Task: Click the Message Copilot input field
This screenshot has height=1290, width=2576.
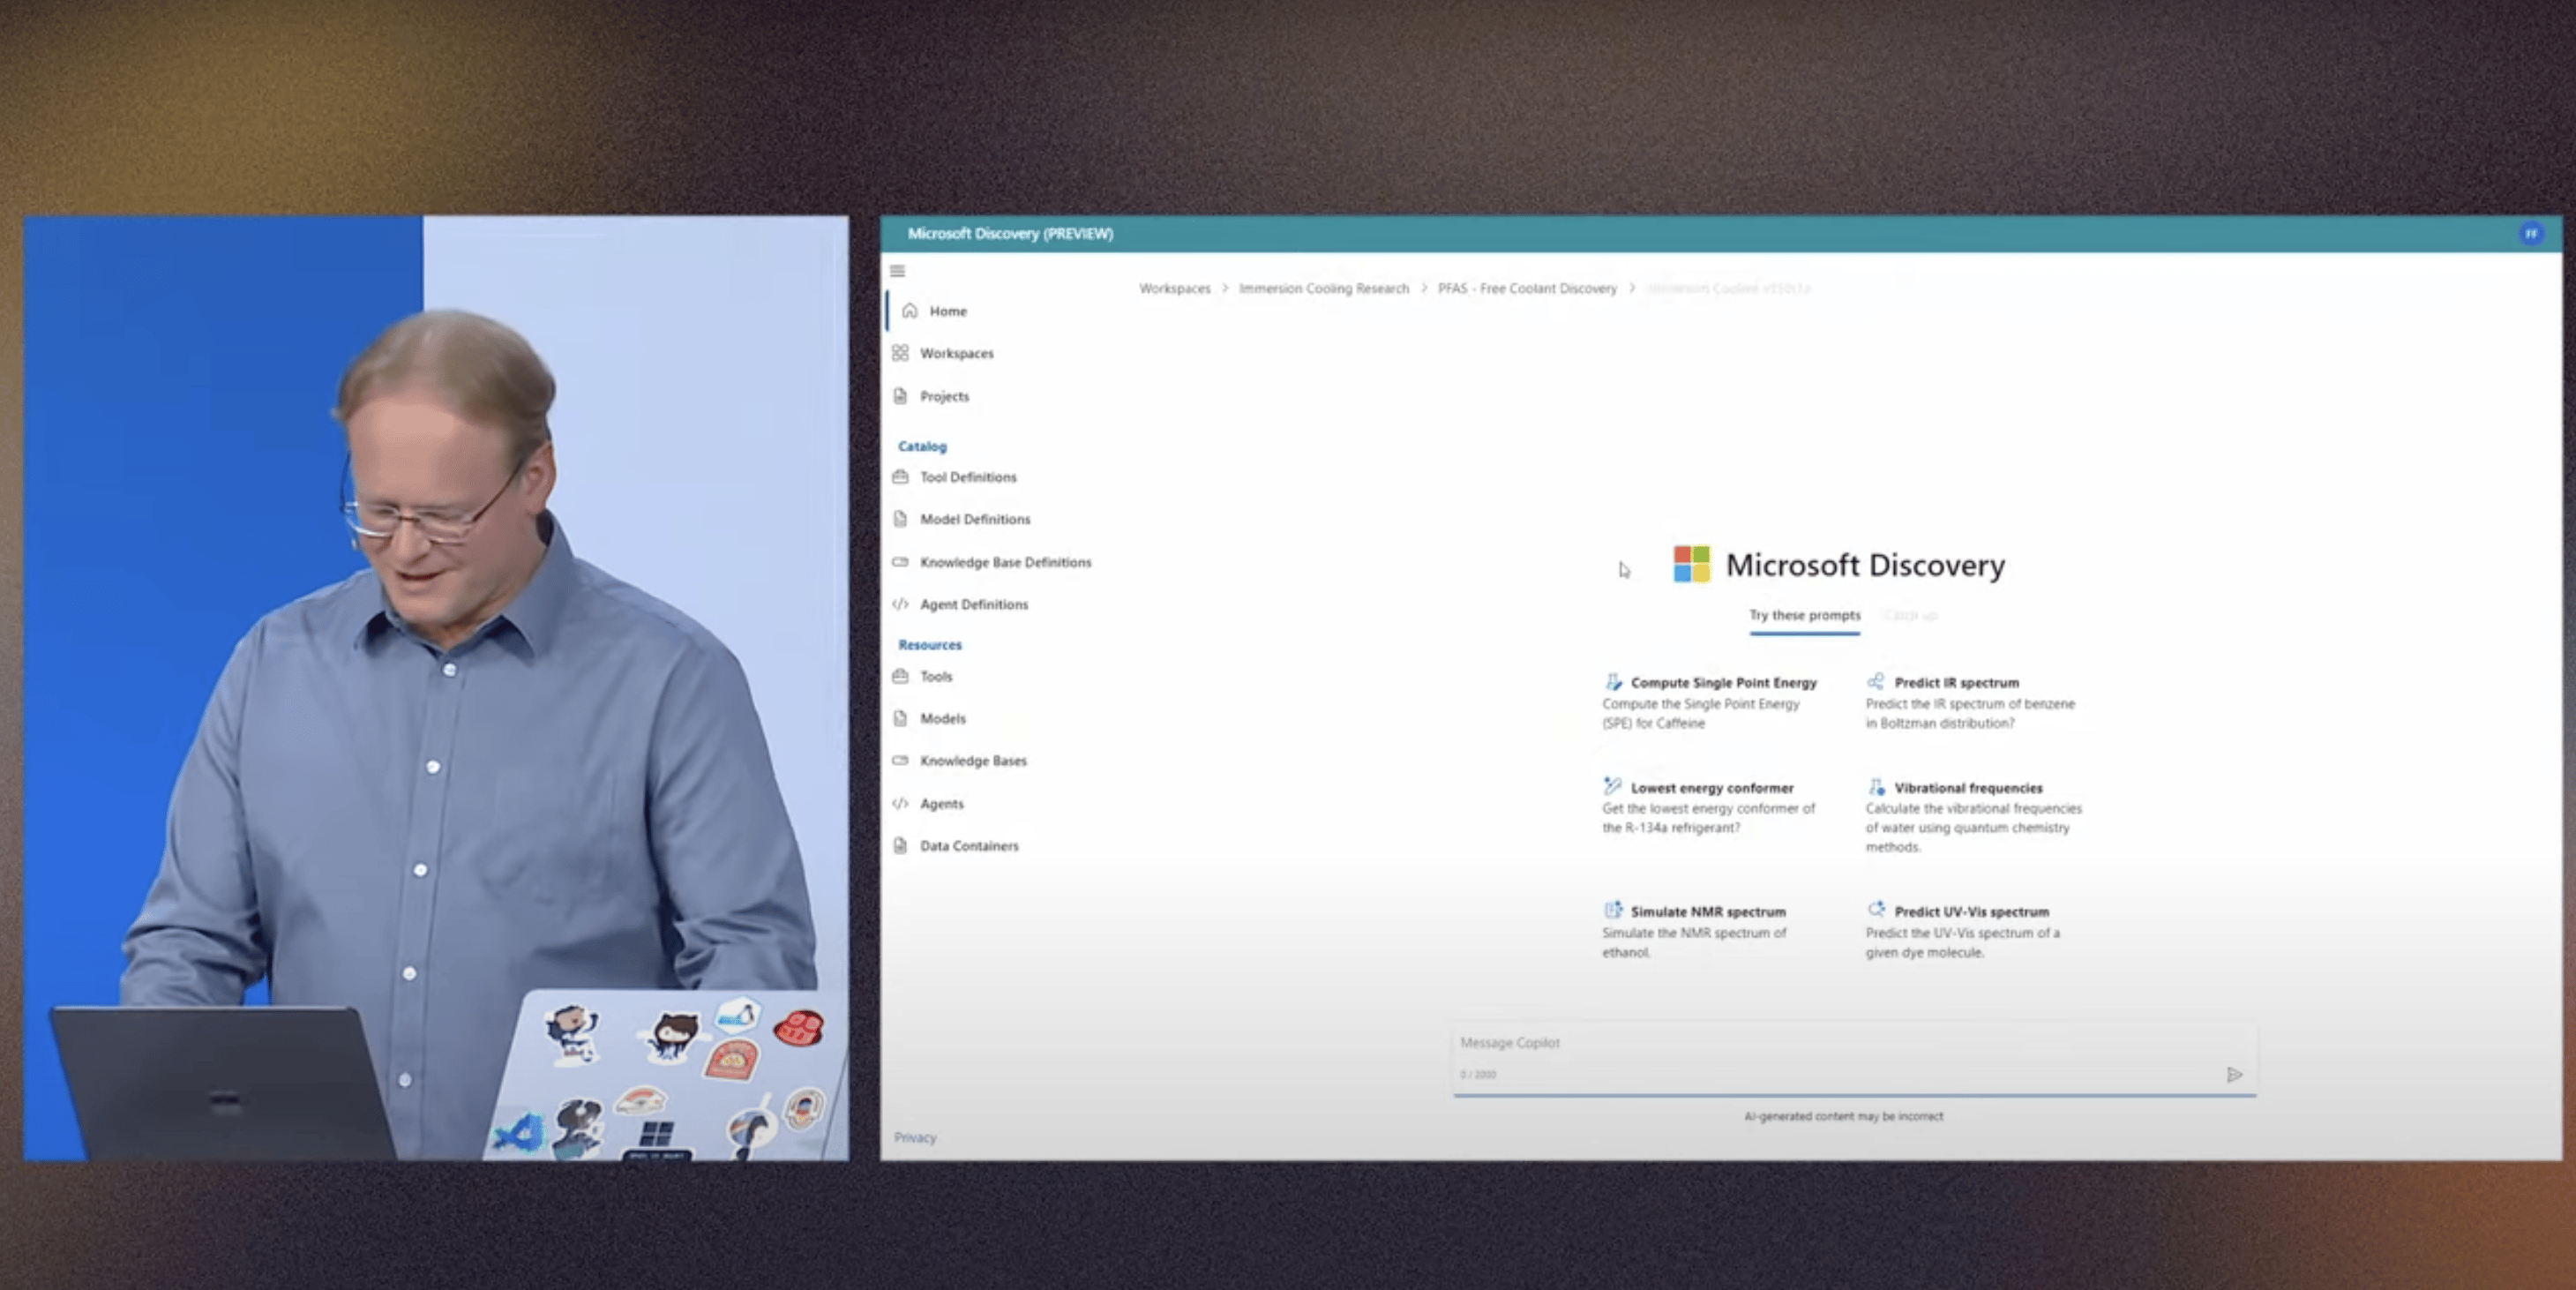Action: tap(1854, 1059)
